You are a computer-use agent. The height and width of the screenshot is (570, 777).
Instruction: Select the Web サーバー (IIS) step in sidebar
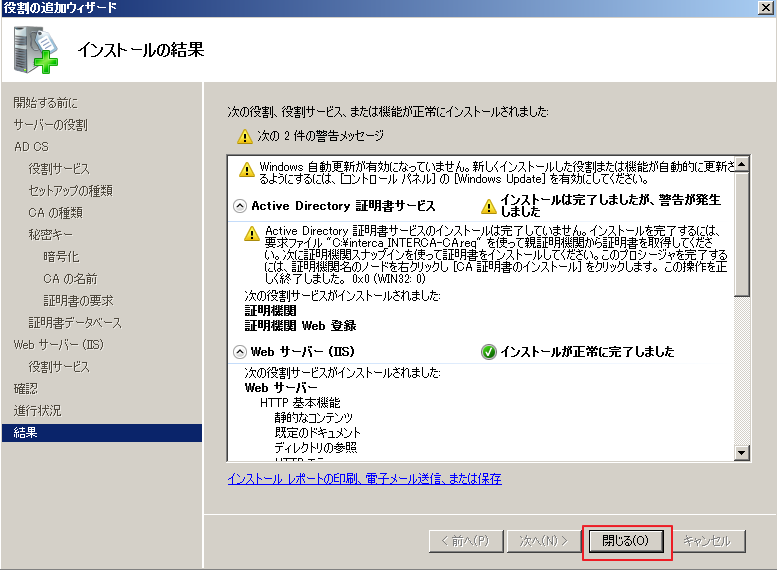click(x=58, y=344)
